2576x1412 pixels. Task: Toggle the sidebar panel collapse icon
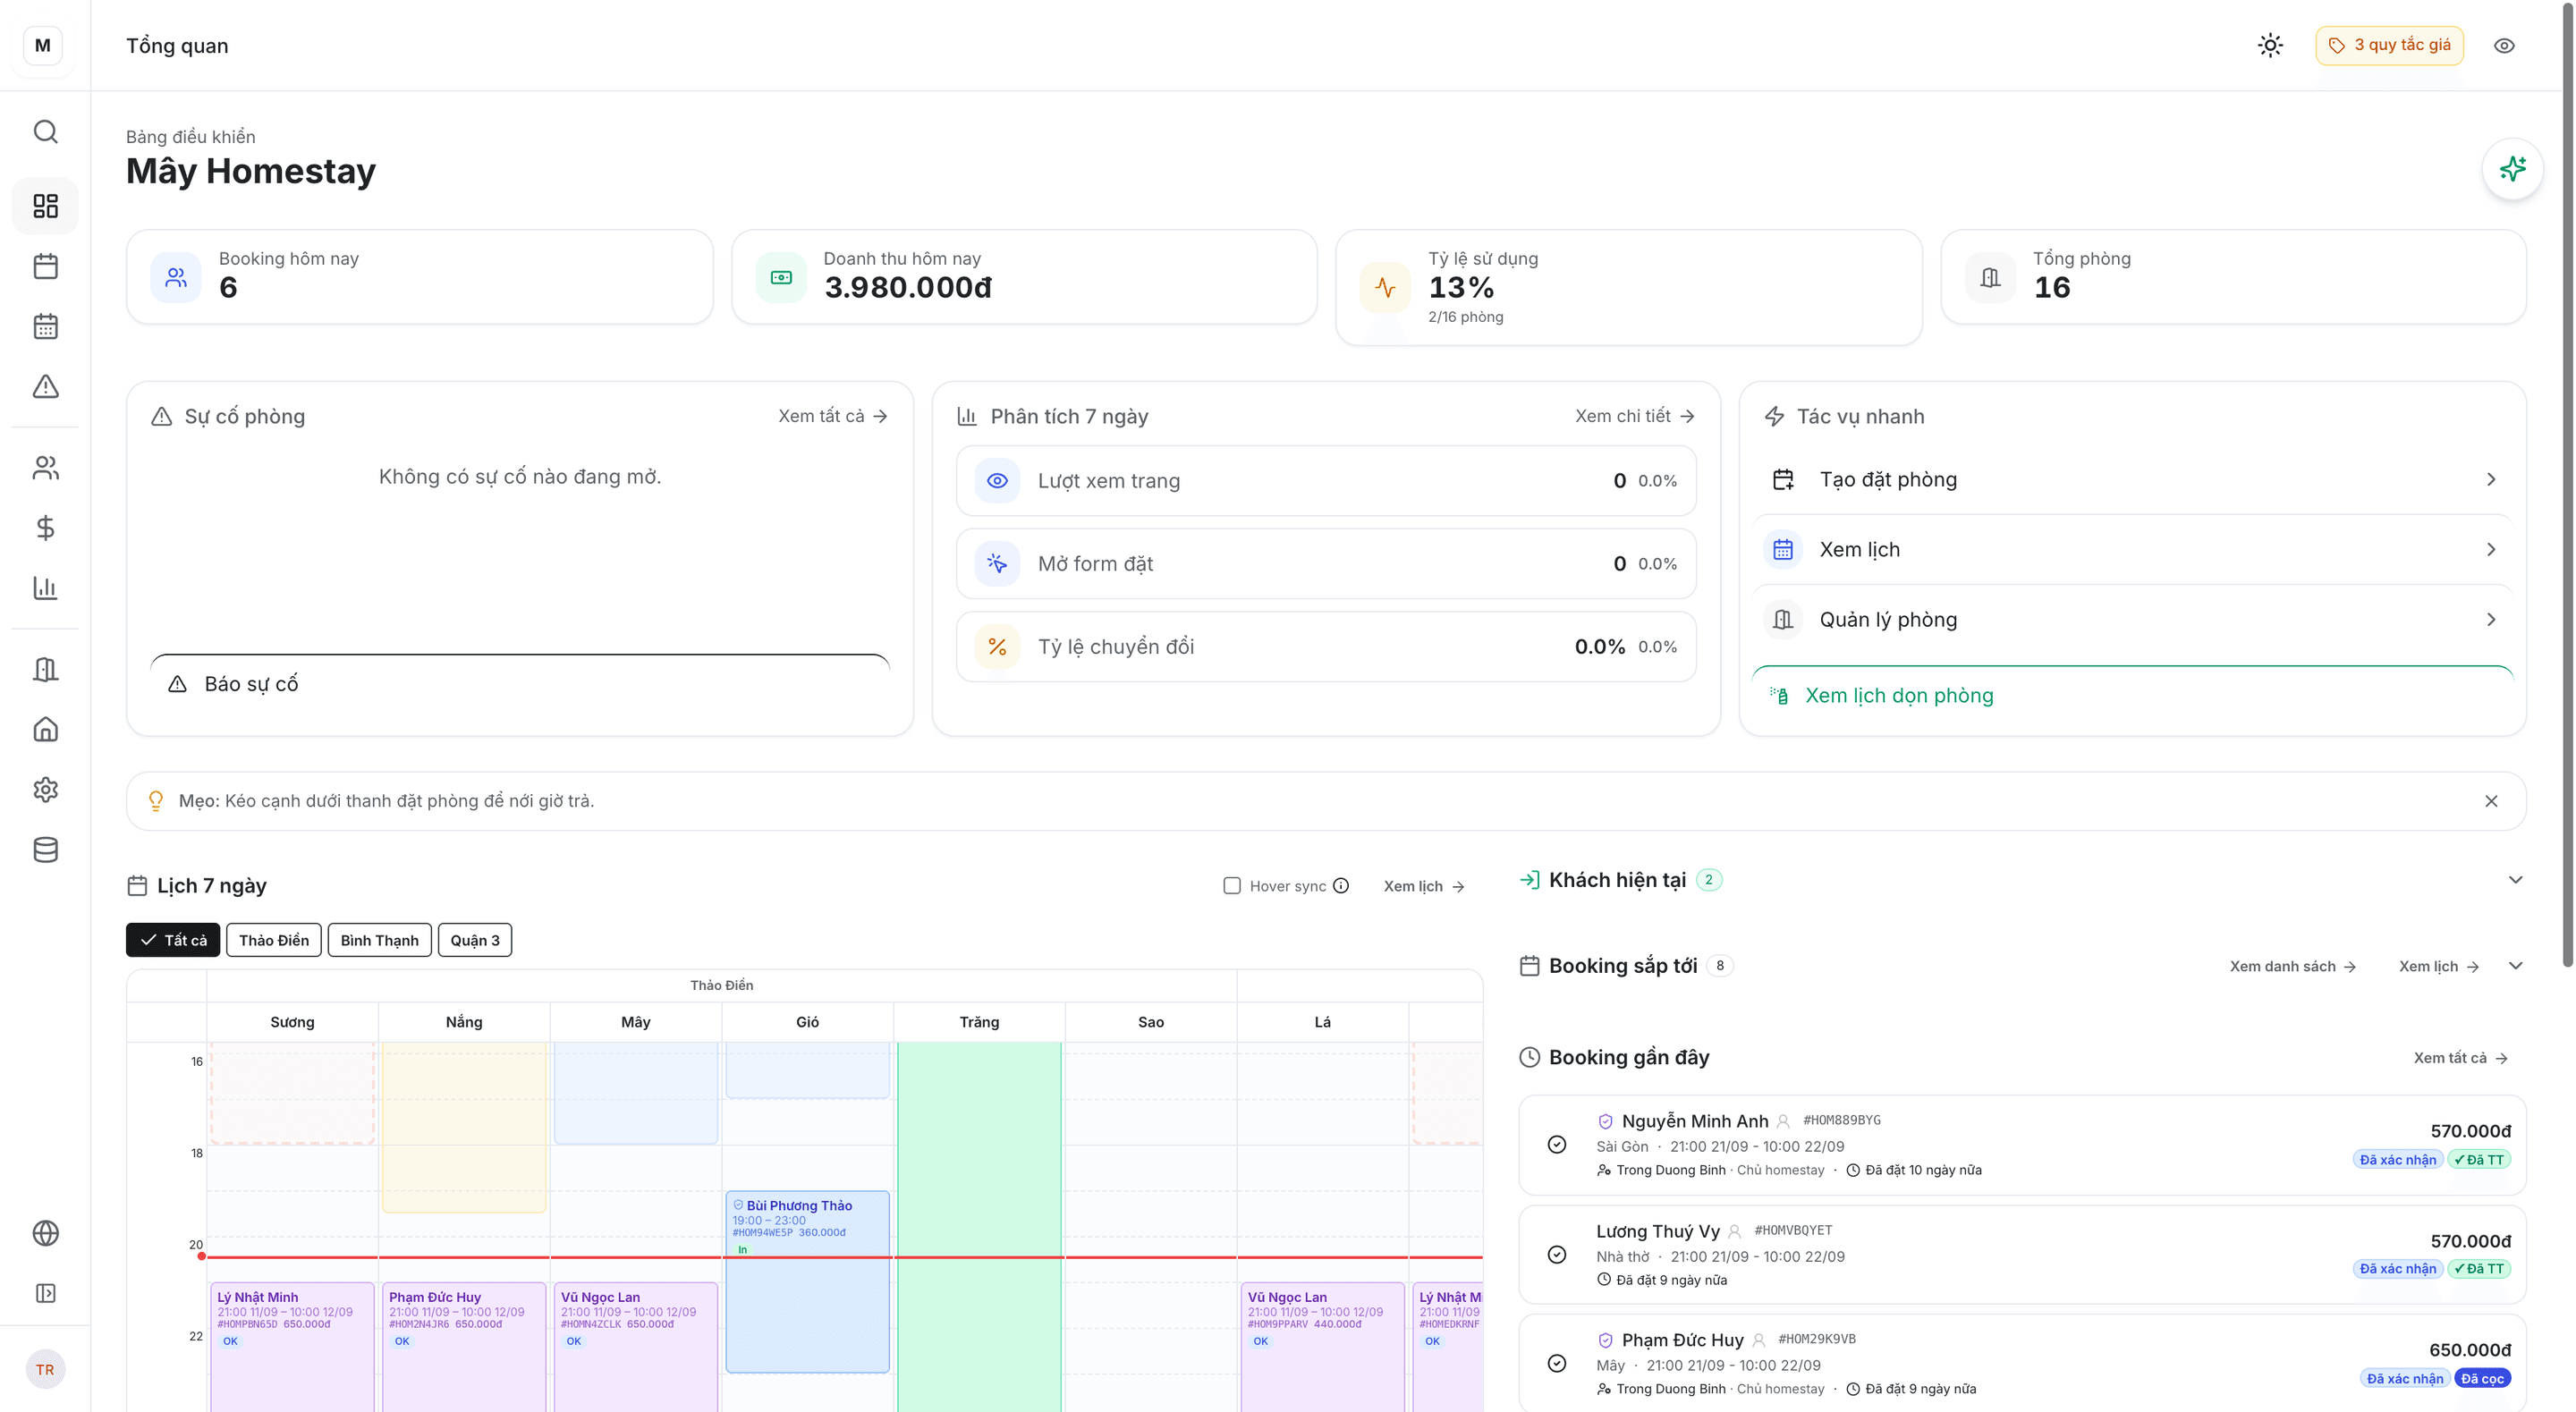point(45,1293)
